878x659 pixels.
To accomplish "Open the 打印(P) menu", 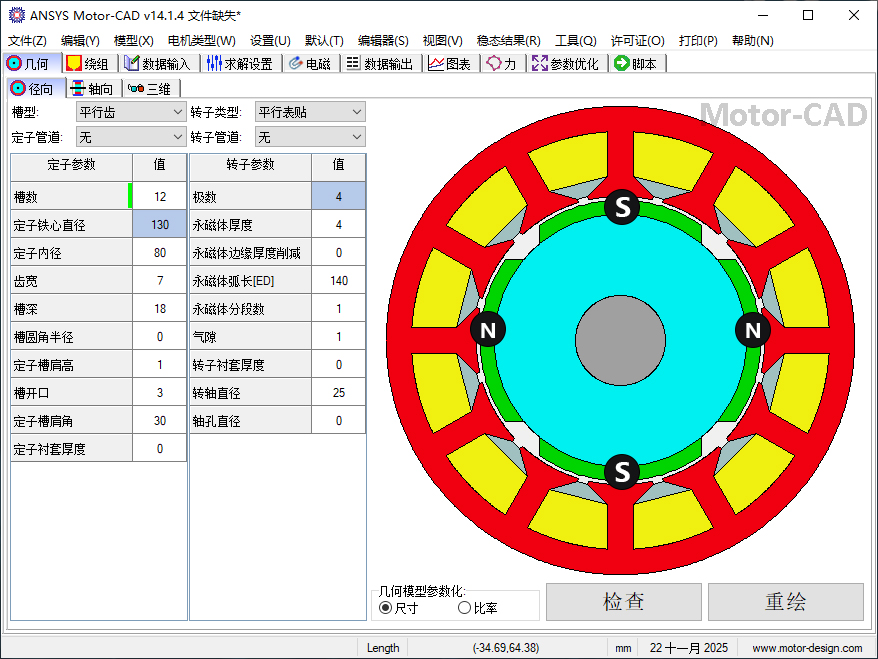I will pyautogui.click(x=698, y=41).
